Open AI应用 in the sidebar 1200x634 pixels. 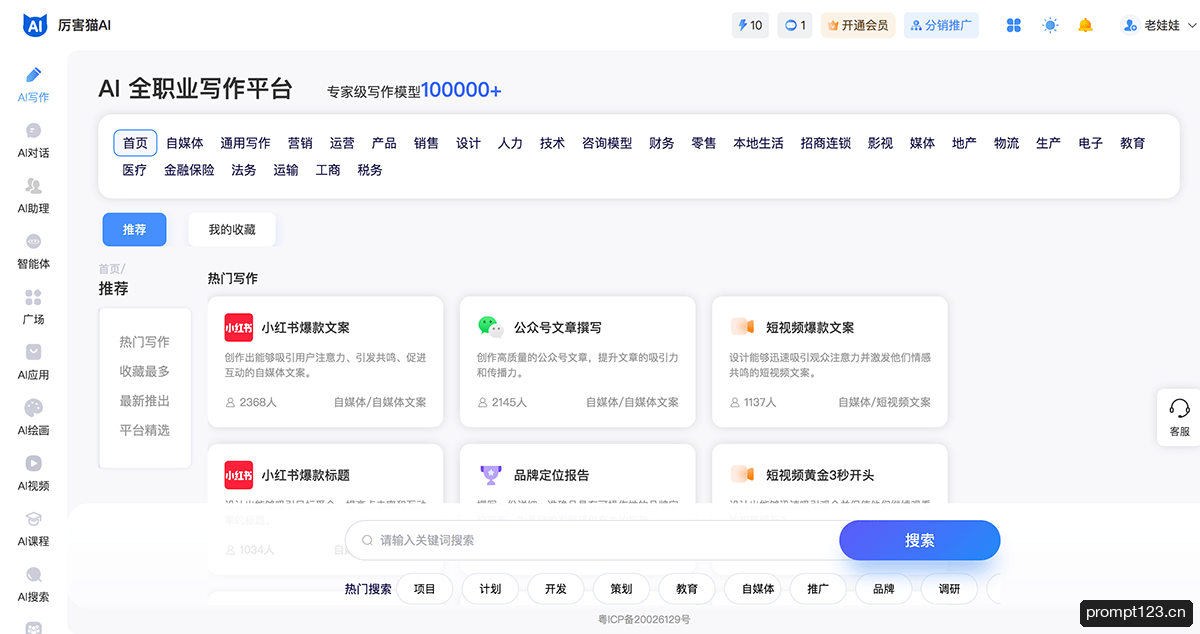tap(33, 363)
